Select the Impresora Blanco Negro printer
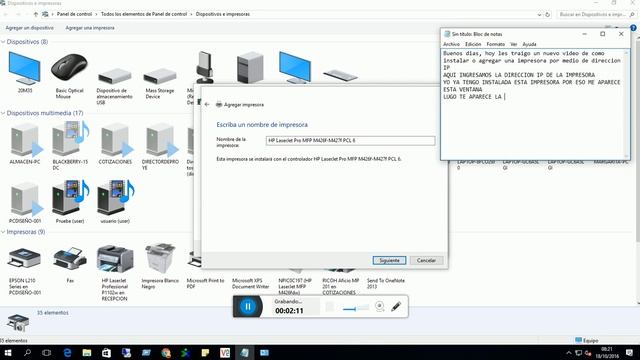This screenshot has width=640, height=360. click(x=160, y=259)
